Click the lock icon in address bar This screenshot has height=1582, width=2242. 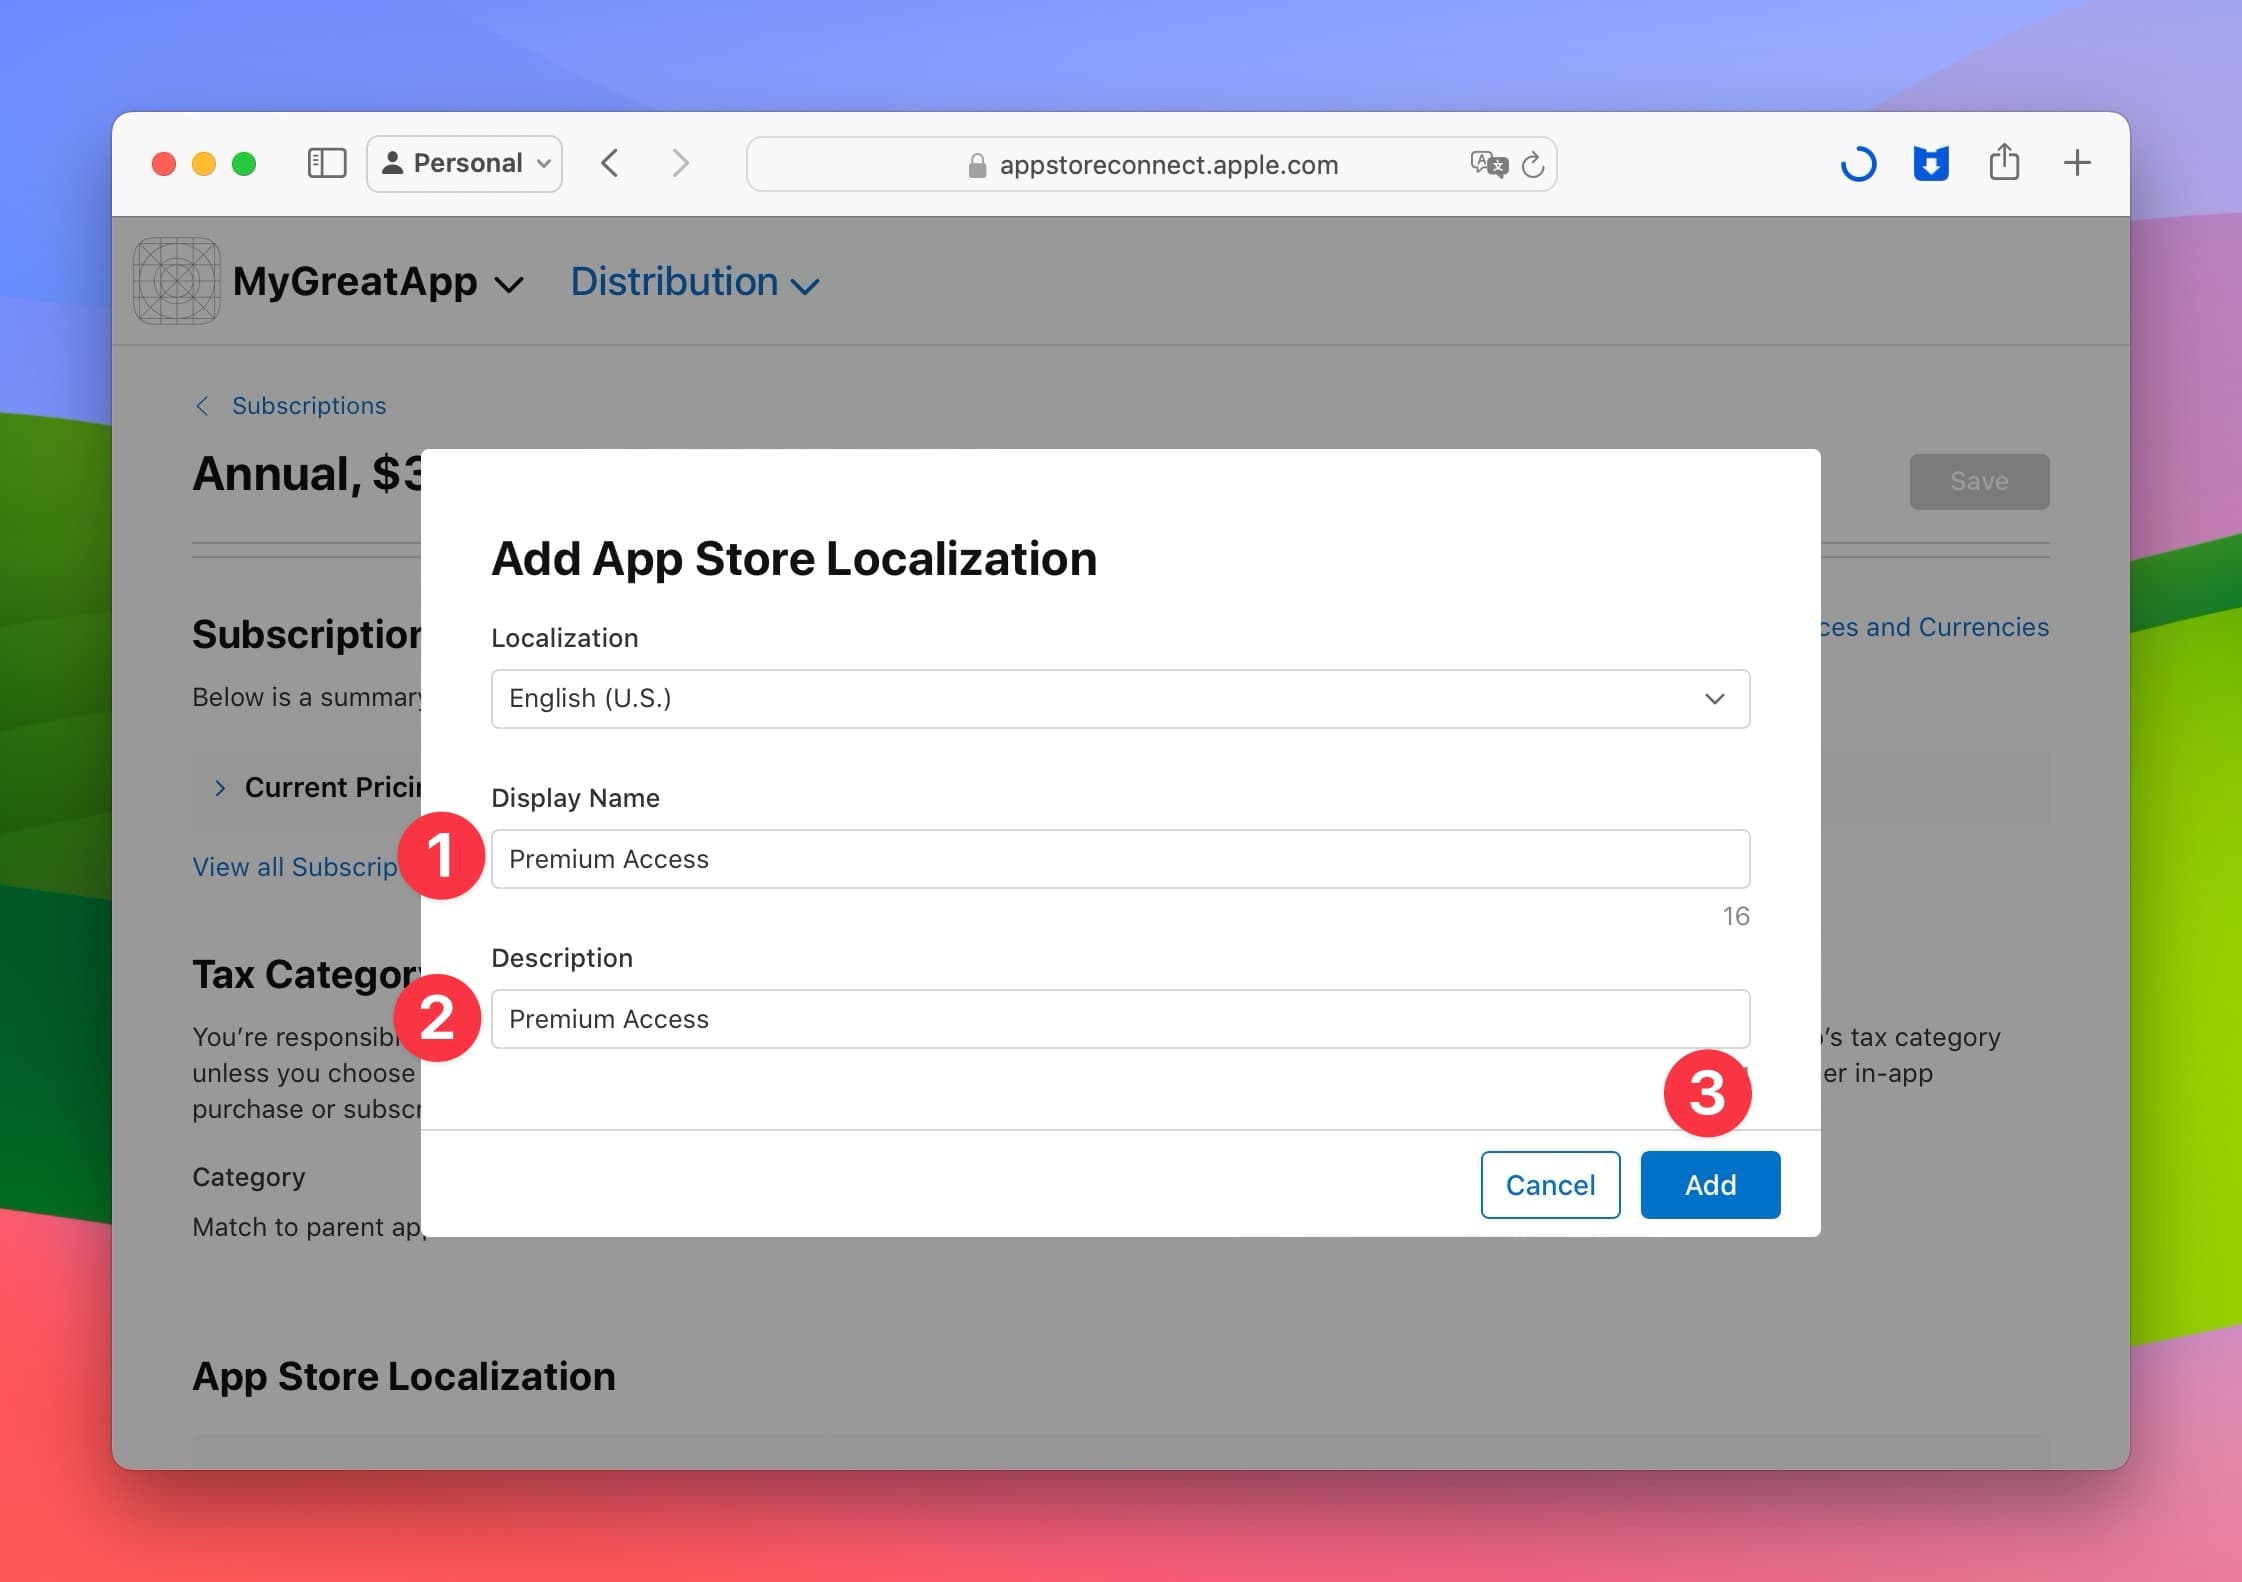[x=977, y=165]
